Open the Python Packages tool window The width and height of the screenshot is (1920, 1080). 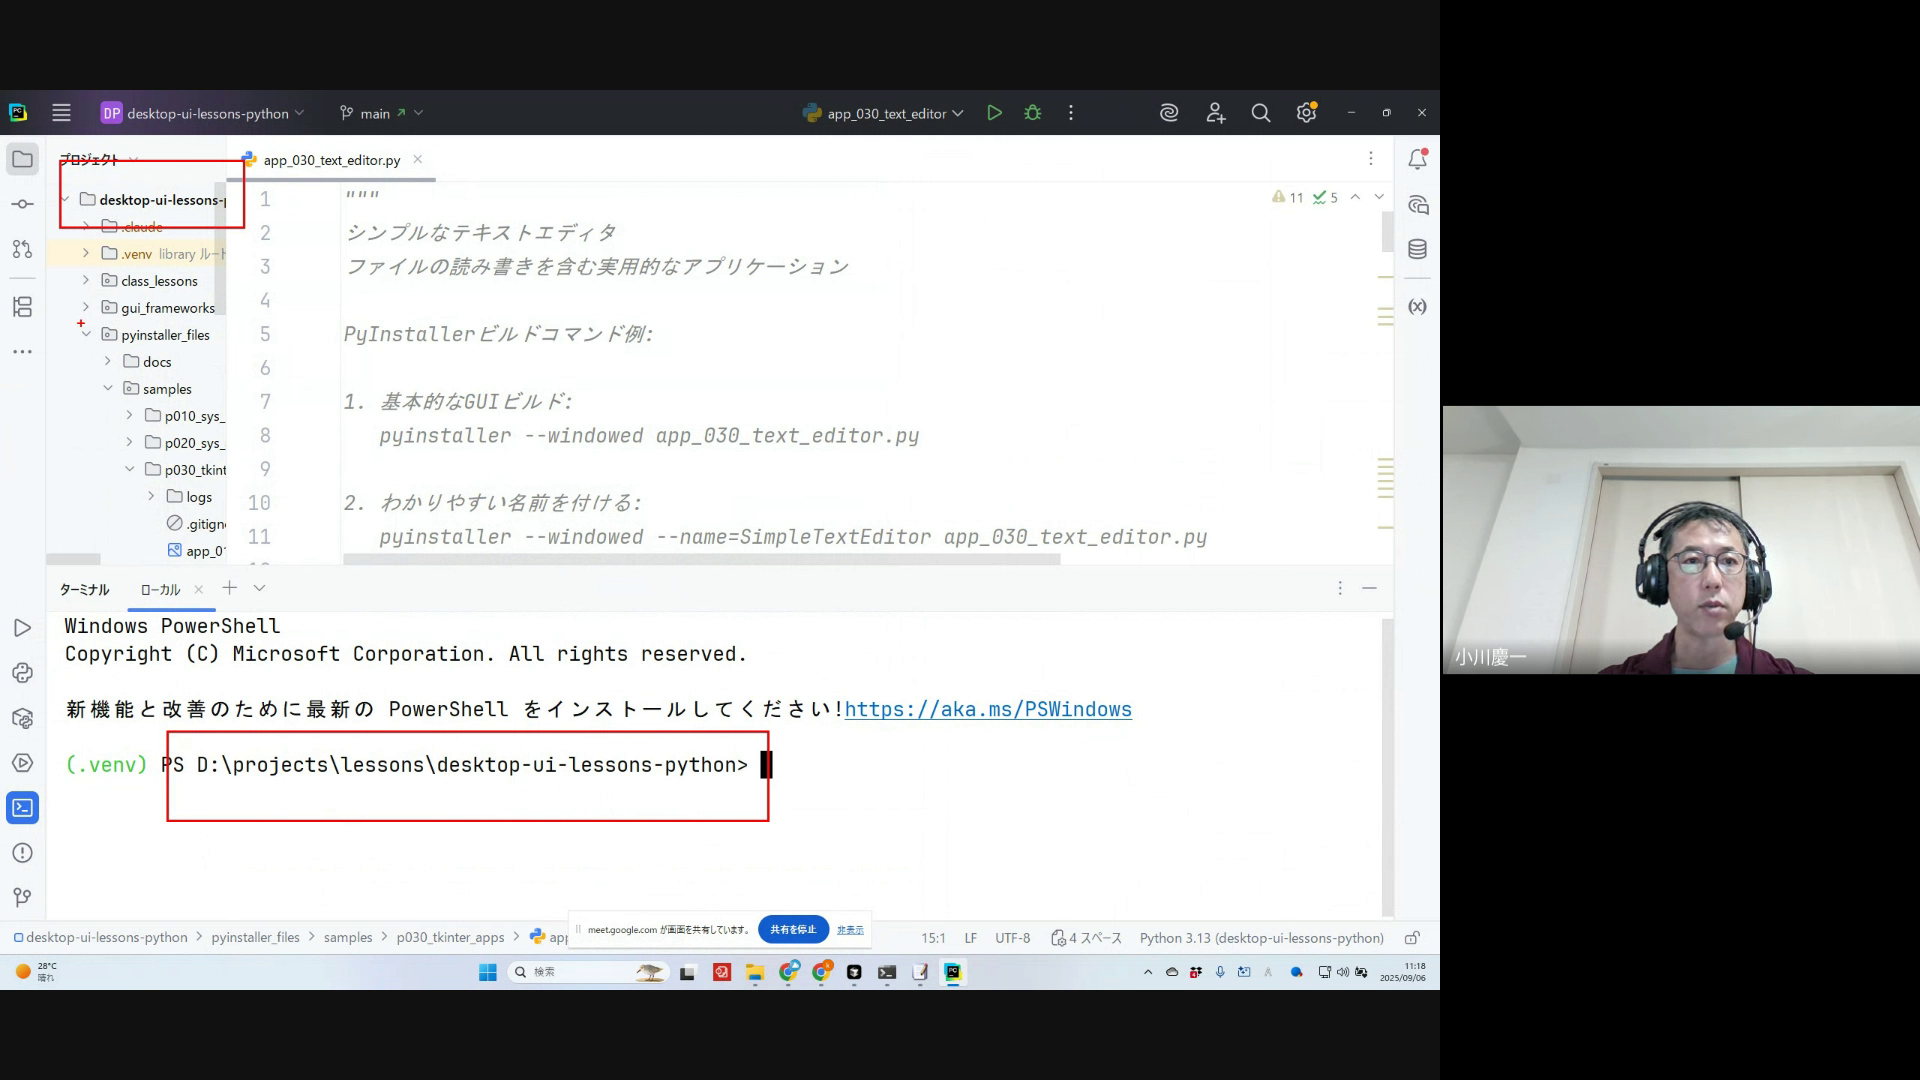22,718
